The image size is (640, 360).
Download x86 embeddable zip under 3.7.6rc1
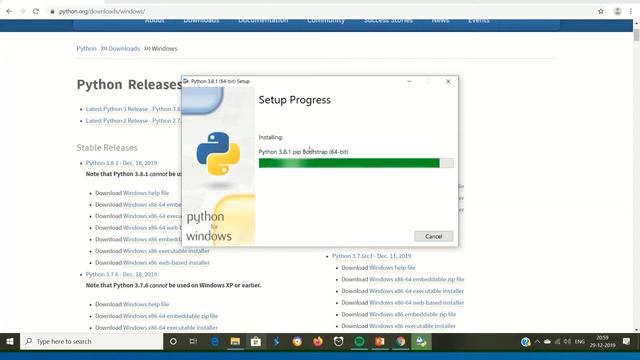tap(412, 314)
